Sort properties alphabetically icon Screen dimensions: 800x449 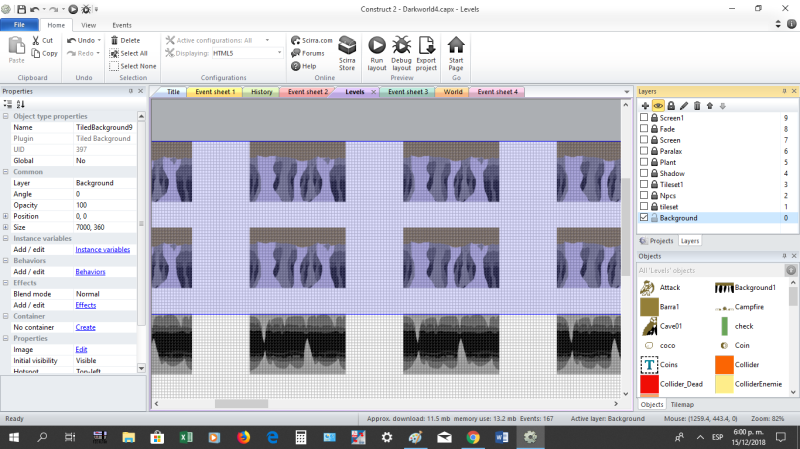pos(20,104)
